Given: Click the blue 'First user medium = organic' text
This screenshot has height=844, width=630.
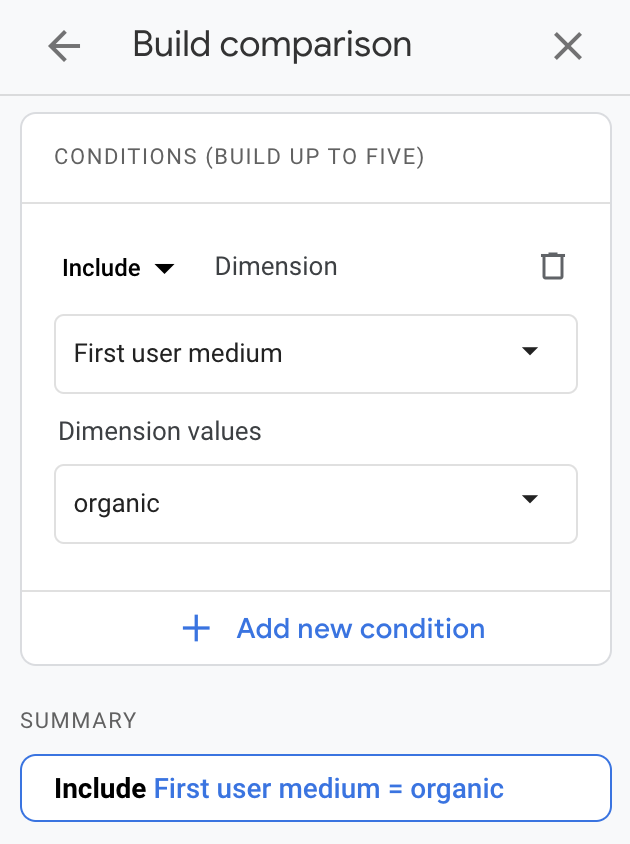Looking at the screenshot, I should click(328, 788).
